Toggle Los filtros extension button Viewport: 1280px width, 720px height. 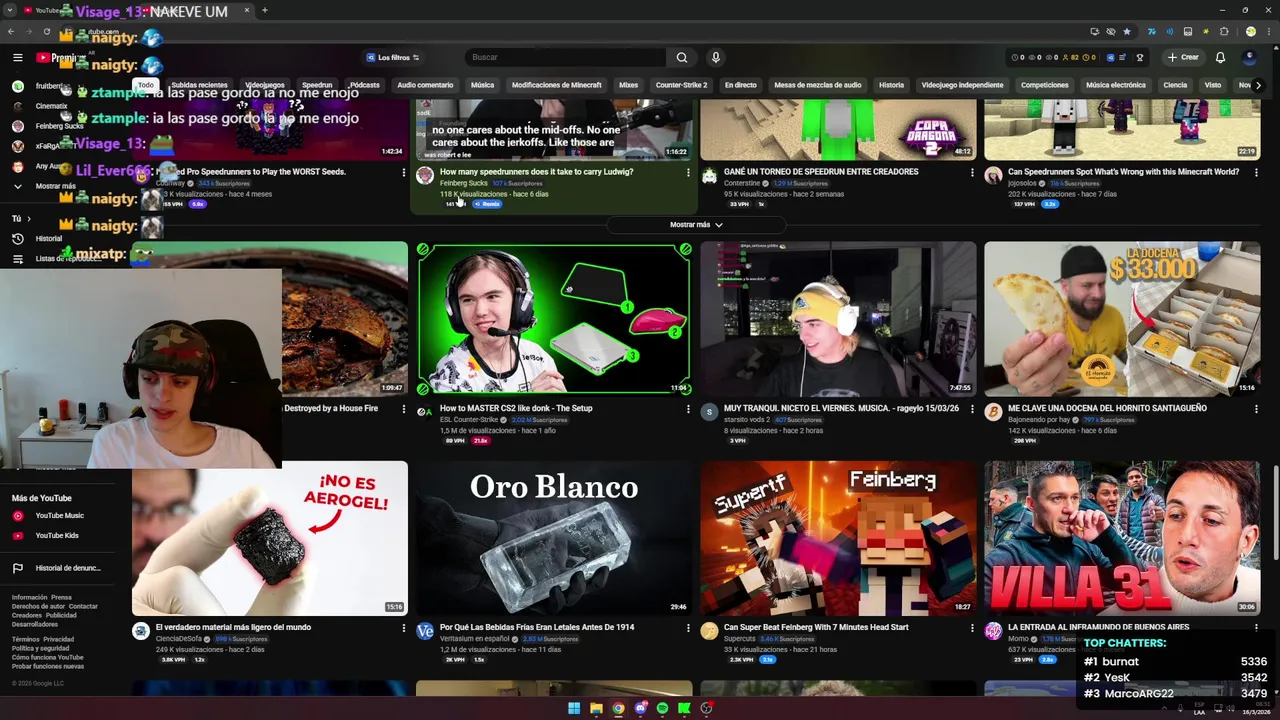(392, 58)
